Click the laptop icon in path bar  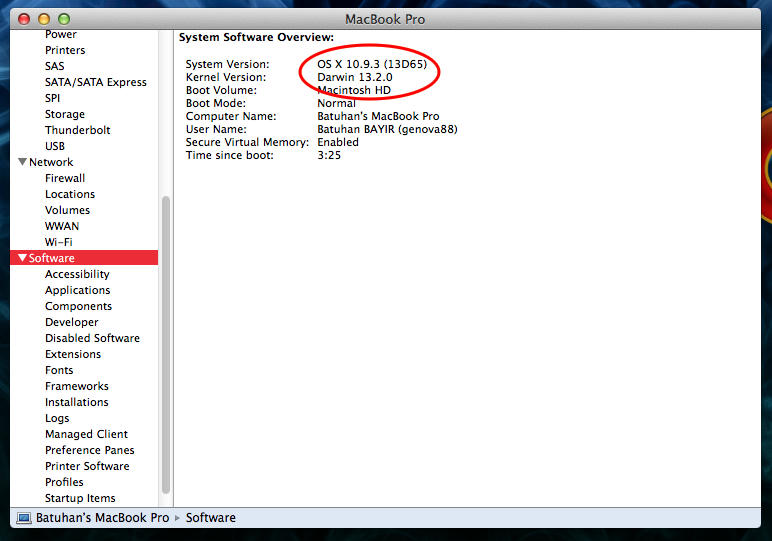[x=25, y=518]
